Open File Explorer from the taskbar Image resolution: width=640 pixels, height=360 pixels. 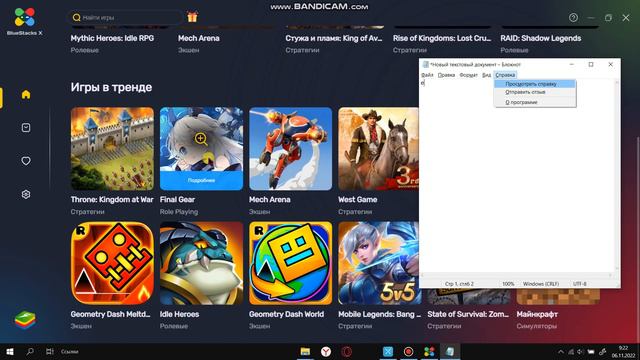tap(305, 352)
